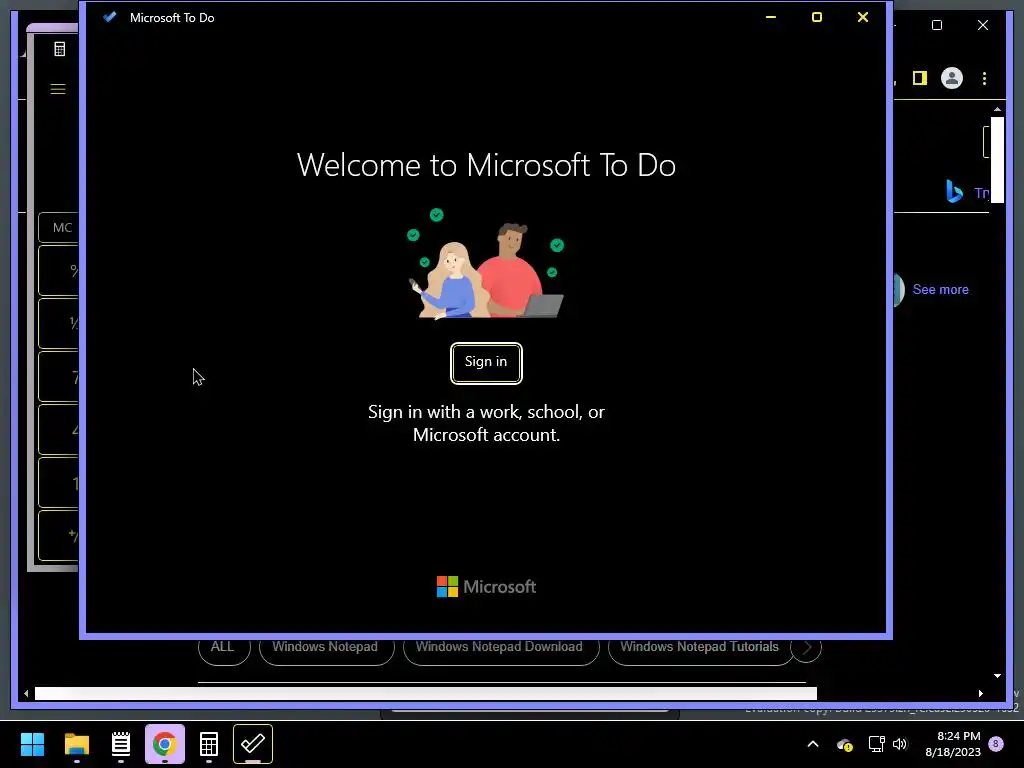Open the Windows Start menu

click(x=32, y=744)
